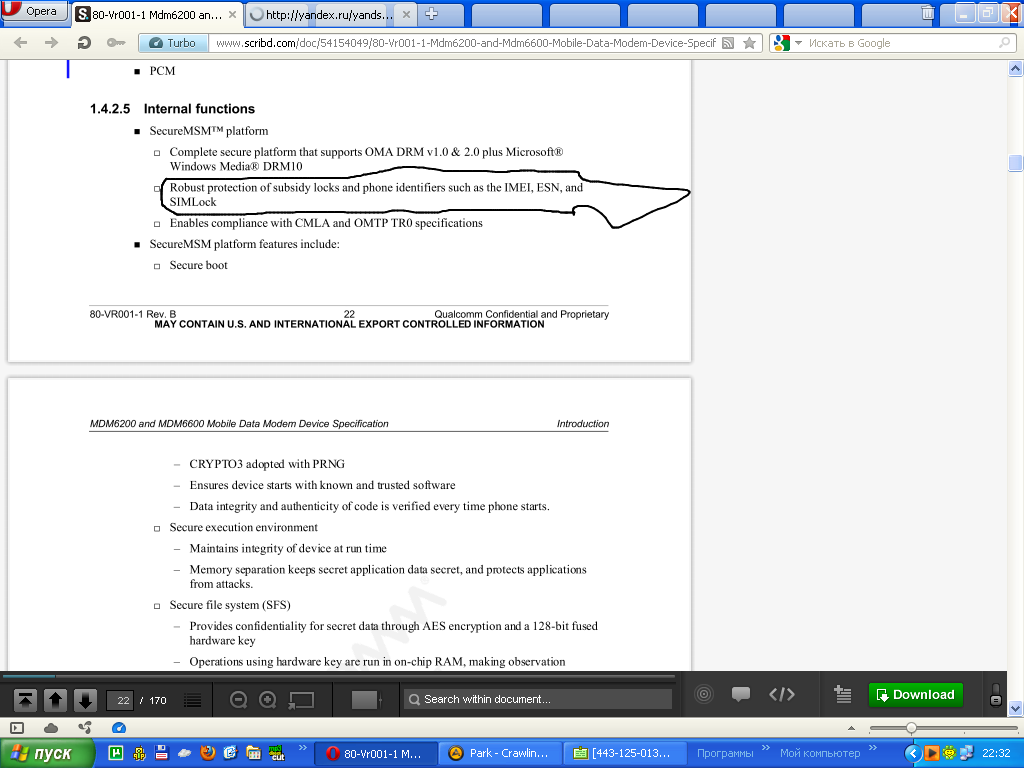This screenshot has width=1024, height=768.
Task: Open the Opera main menu button
Action: (34, 11)
